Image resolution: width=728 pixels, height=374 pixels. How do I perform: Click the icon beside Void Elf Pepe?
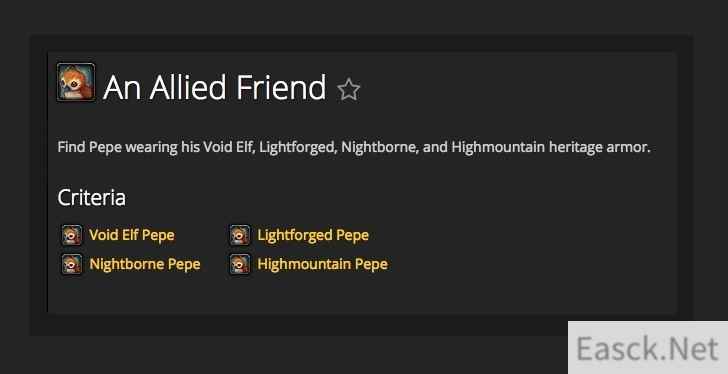click(72, 235)
